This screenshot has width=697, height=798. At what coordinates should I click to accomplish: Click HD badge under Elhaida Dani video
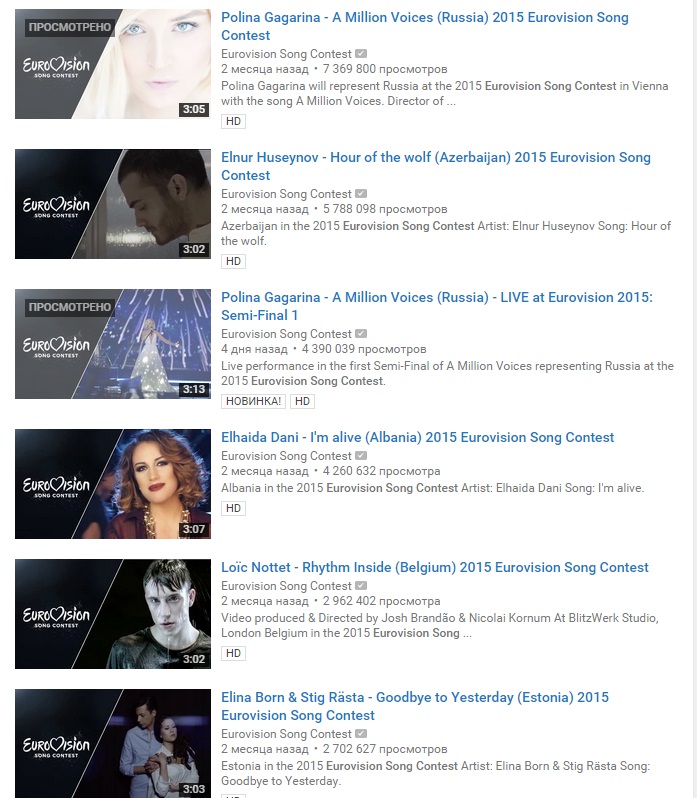(x=234, y=508)
